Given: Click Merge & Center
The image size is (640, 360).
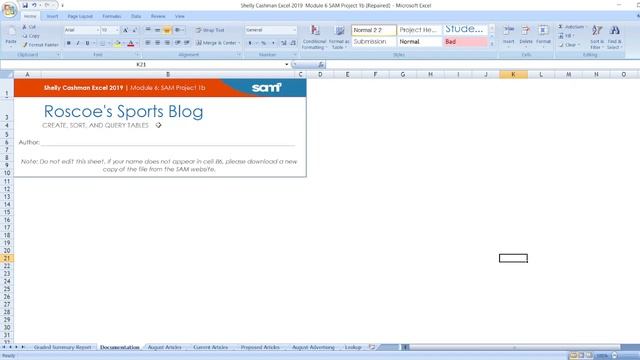Looking at the screenshot, I should click(x=216, y=43).
